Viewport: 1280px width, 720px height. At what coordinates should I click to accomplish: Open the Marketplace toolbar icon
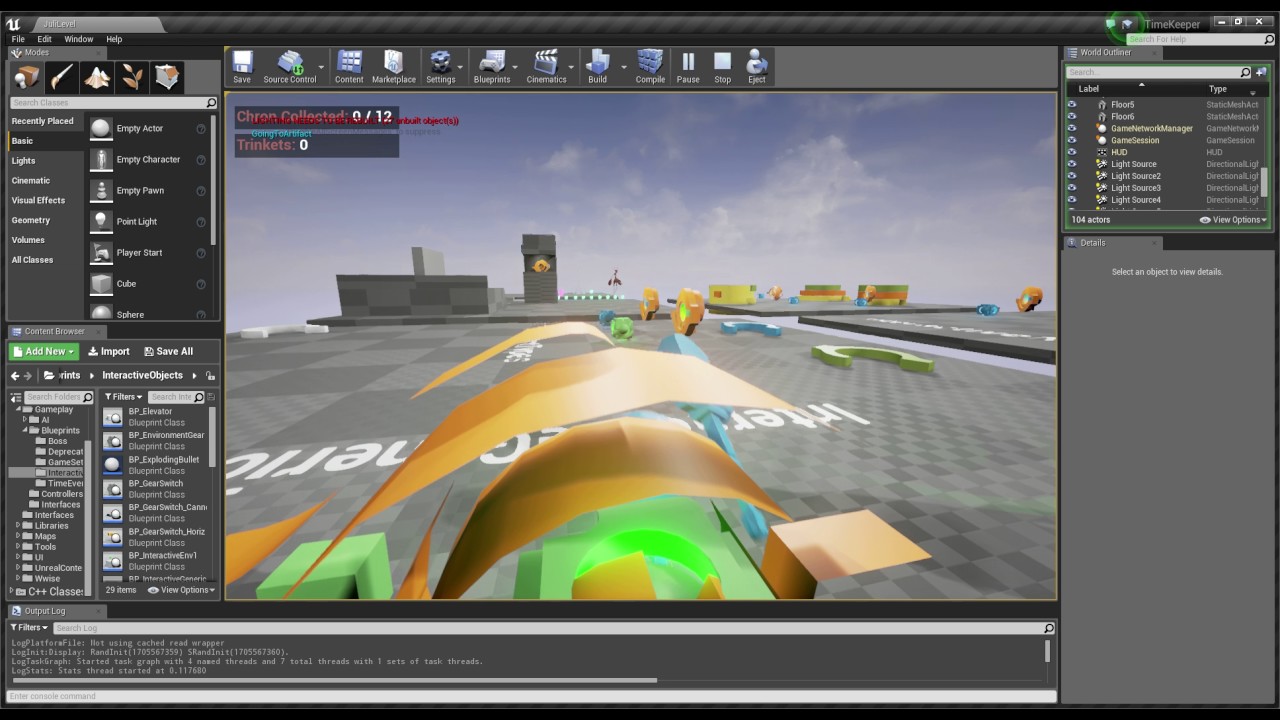[x=393, y=67]
